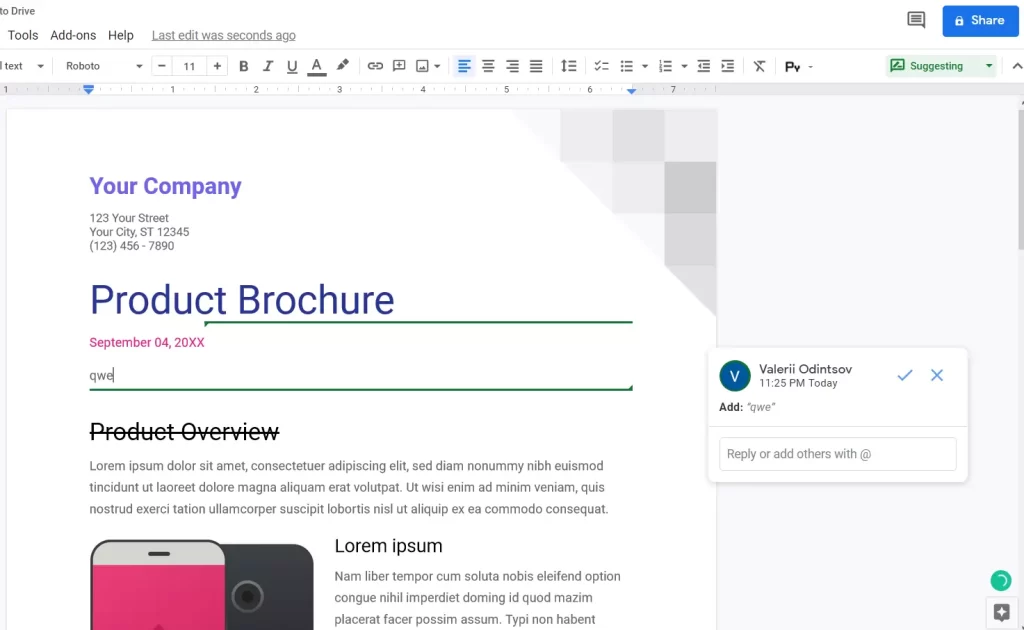Insert a checklist

(601, 66)
